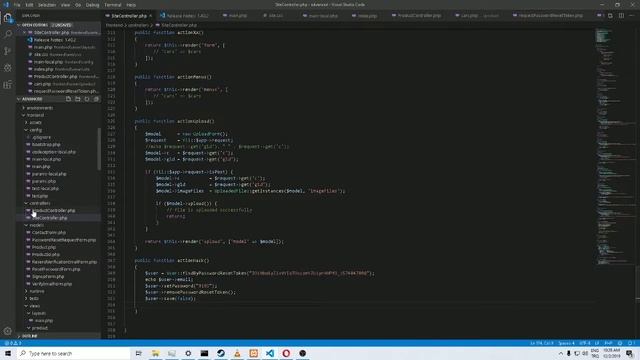The width and height of the screenshot is (640, 360).
Task: Switch to the main-local.php tab
Action: coord(320,16)
